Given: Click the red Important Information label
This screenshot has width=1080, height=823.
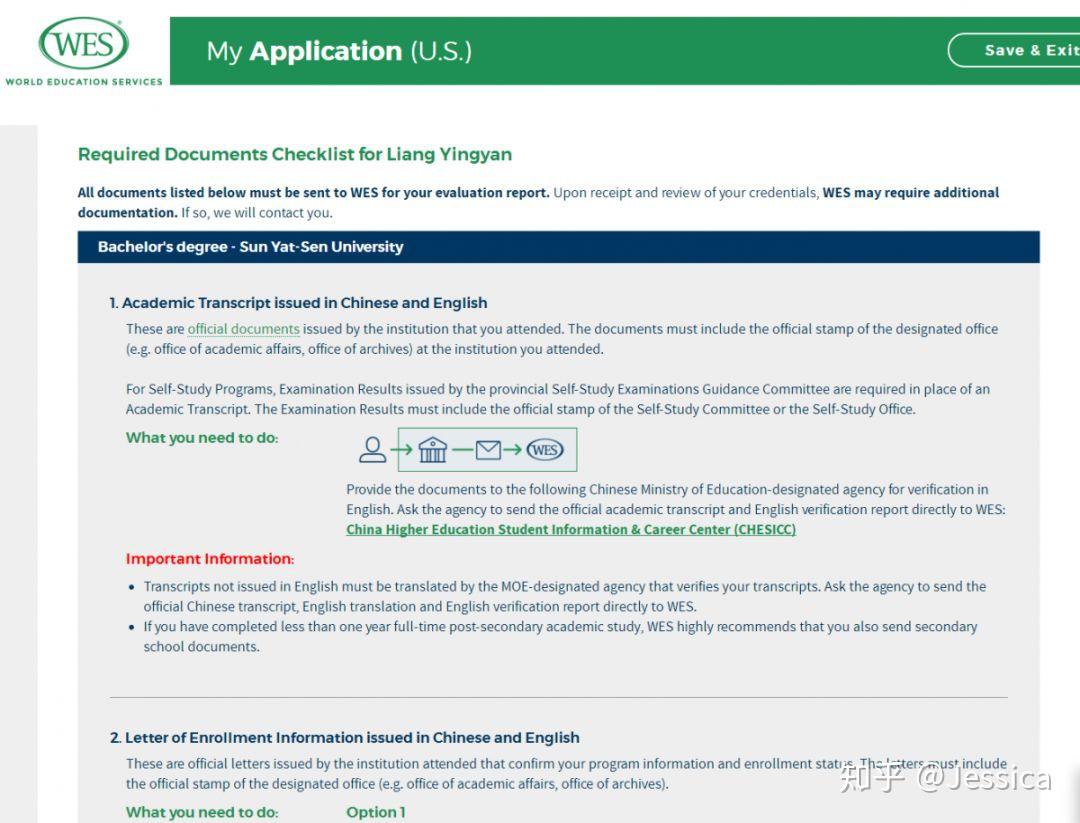Looking at the screenshot, I should [209, 559].
